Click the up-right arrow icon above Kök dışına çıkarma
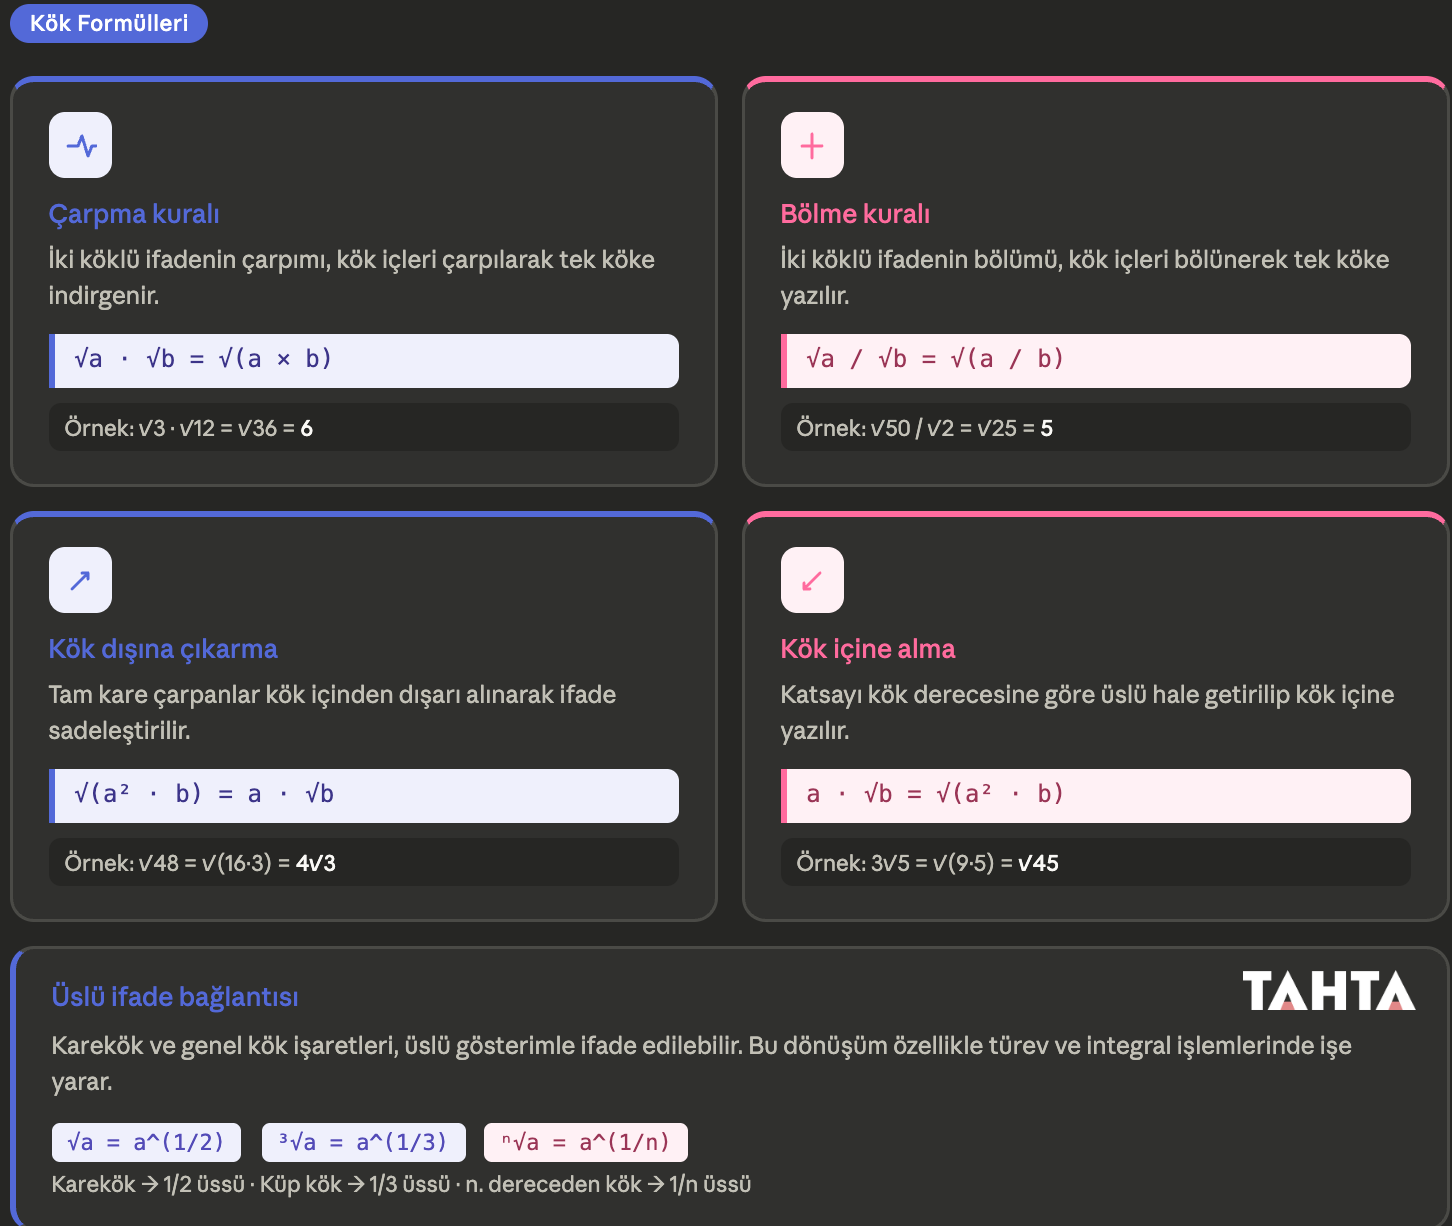This screenshot has height=1226, width=1452. click(x=81, y=580)
